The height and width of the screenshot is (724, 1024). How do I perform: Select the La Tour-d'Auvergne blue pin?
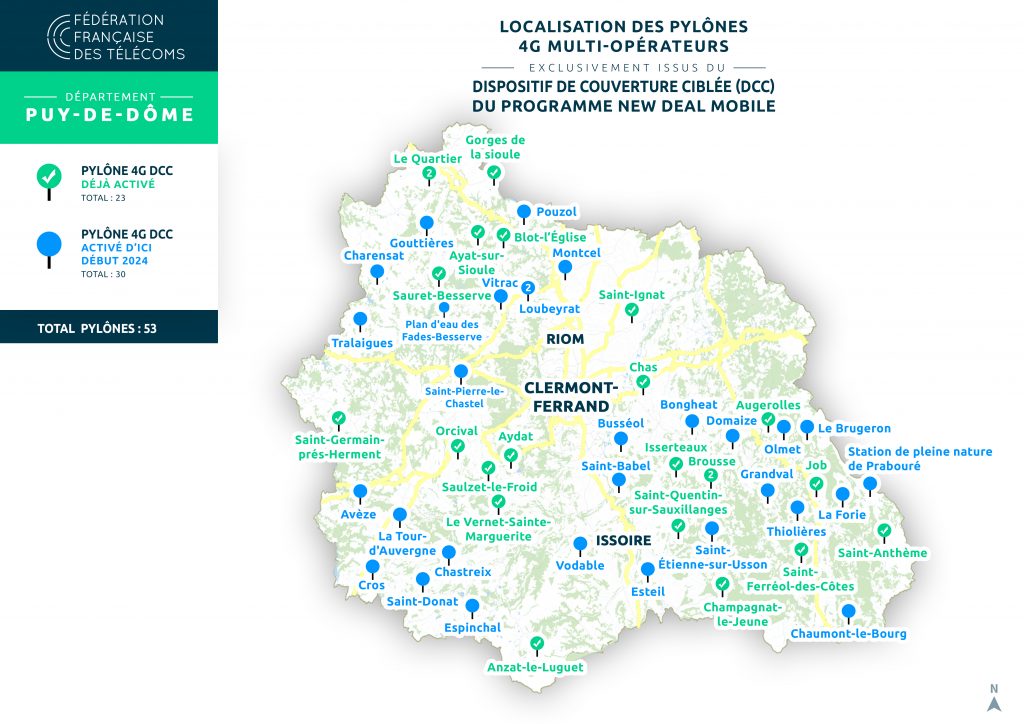coord(400,518)
